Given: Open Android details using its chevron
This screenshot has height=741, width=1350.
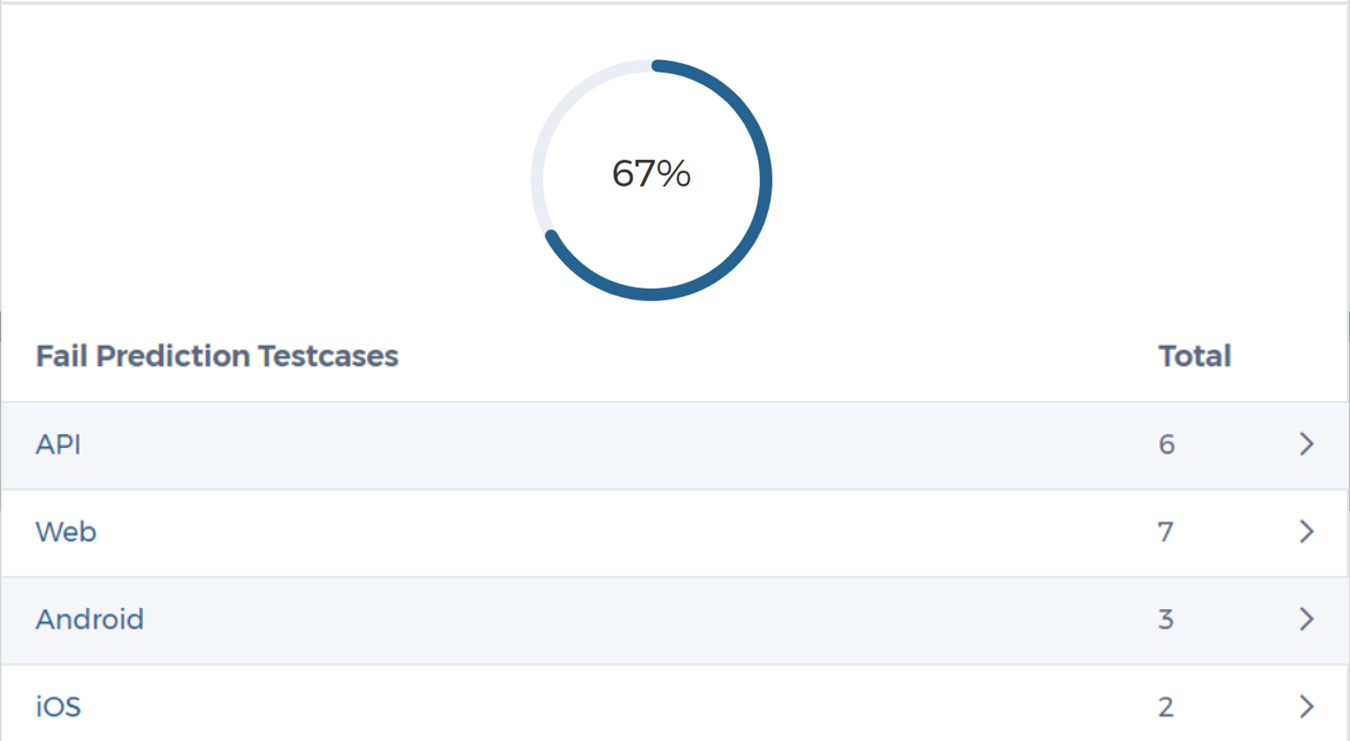Looking at the screenshot, I should coord(1306,619).
